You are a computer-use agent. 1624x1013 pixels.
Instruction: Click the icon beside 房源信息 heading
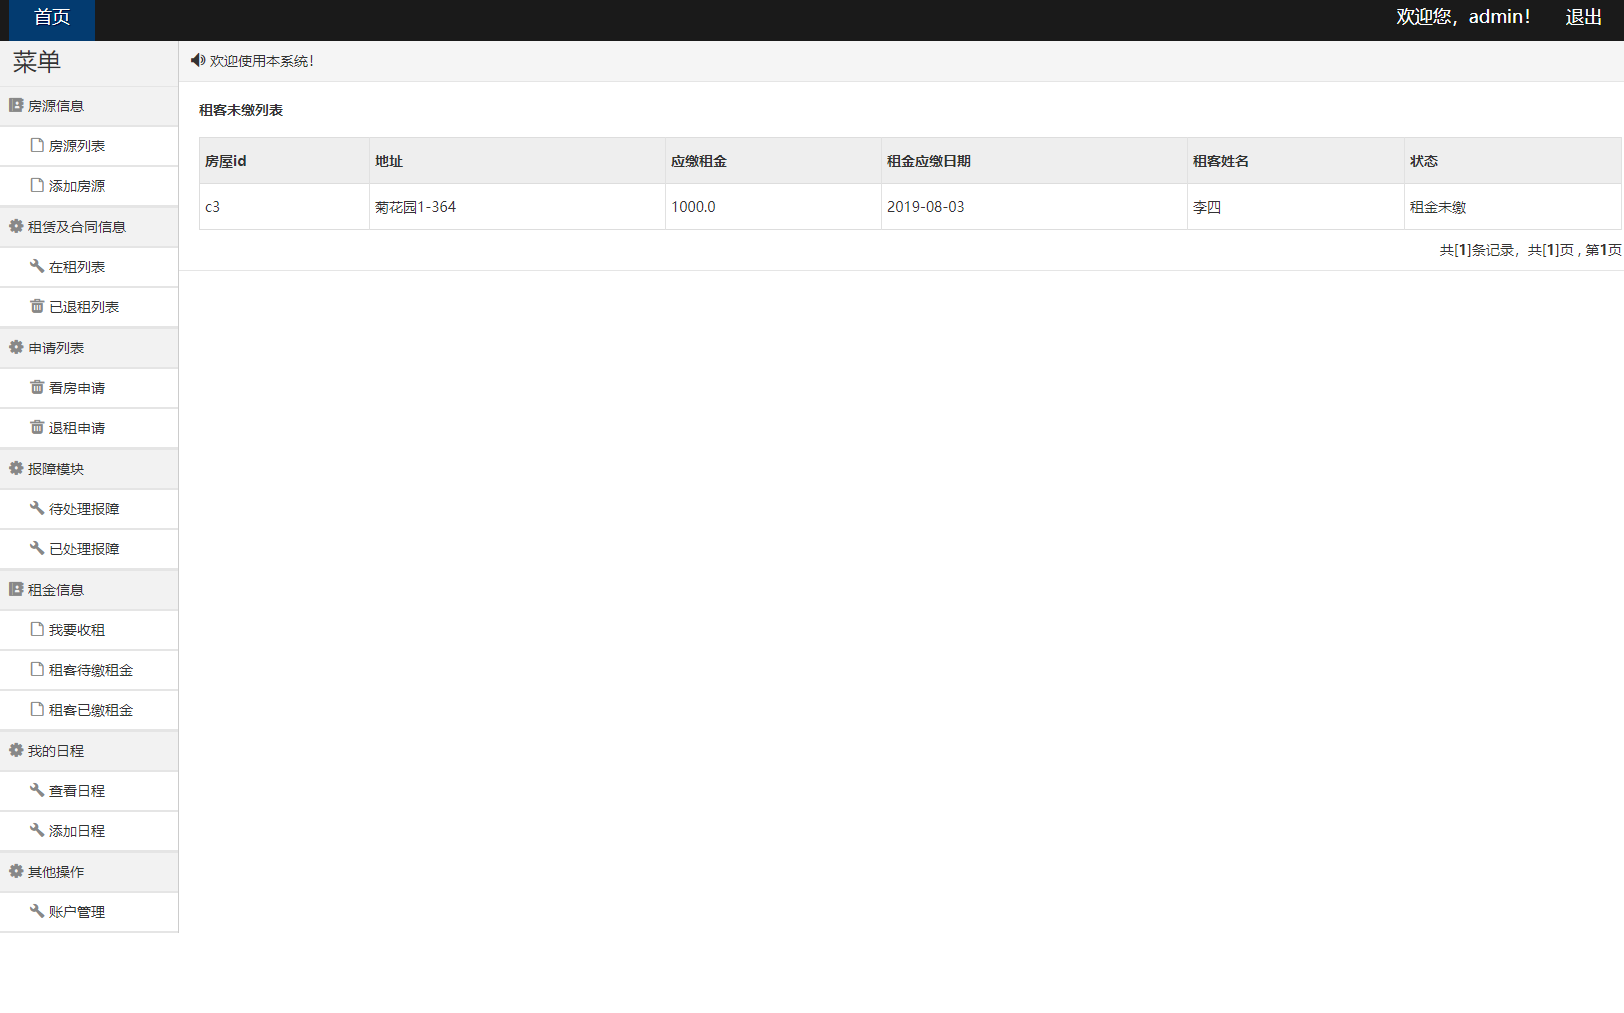click(16, 105)
